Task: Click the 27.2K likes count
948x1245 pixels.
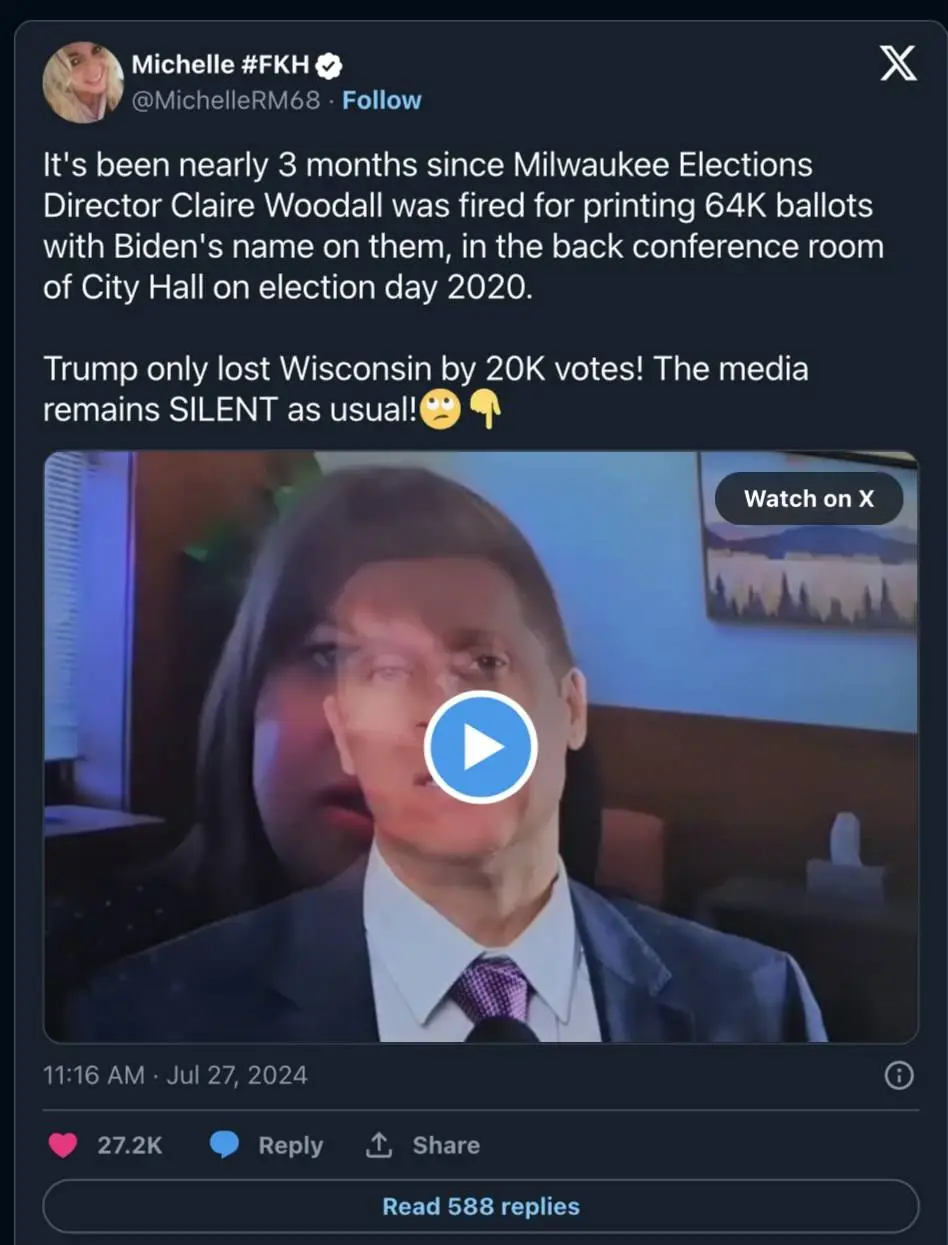Action: [x=129, y=1145]
